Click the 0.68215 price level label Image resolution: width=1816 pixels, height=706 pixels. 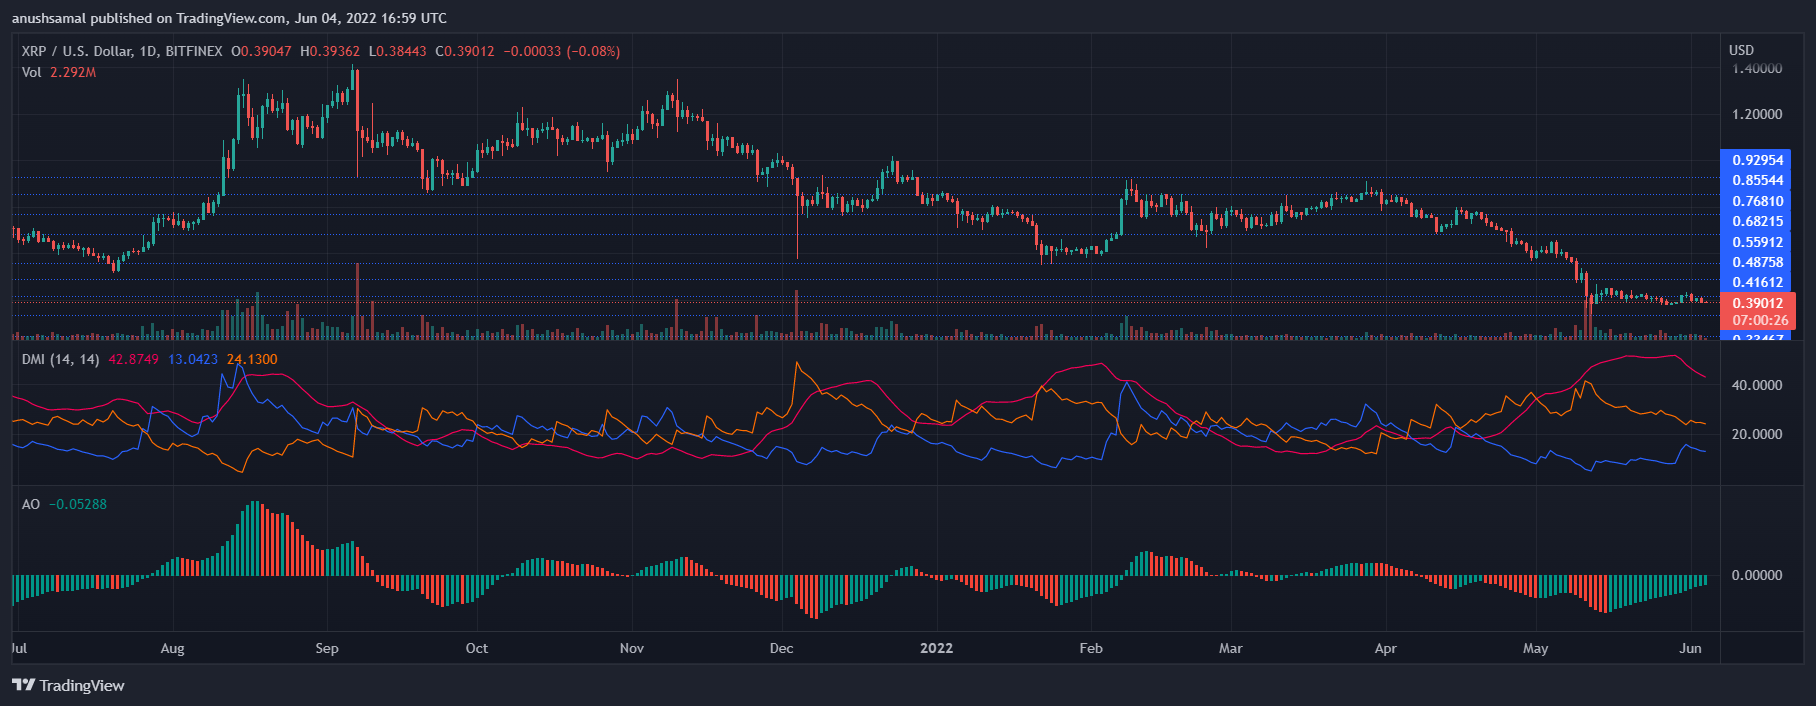(1757, 221)
